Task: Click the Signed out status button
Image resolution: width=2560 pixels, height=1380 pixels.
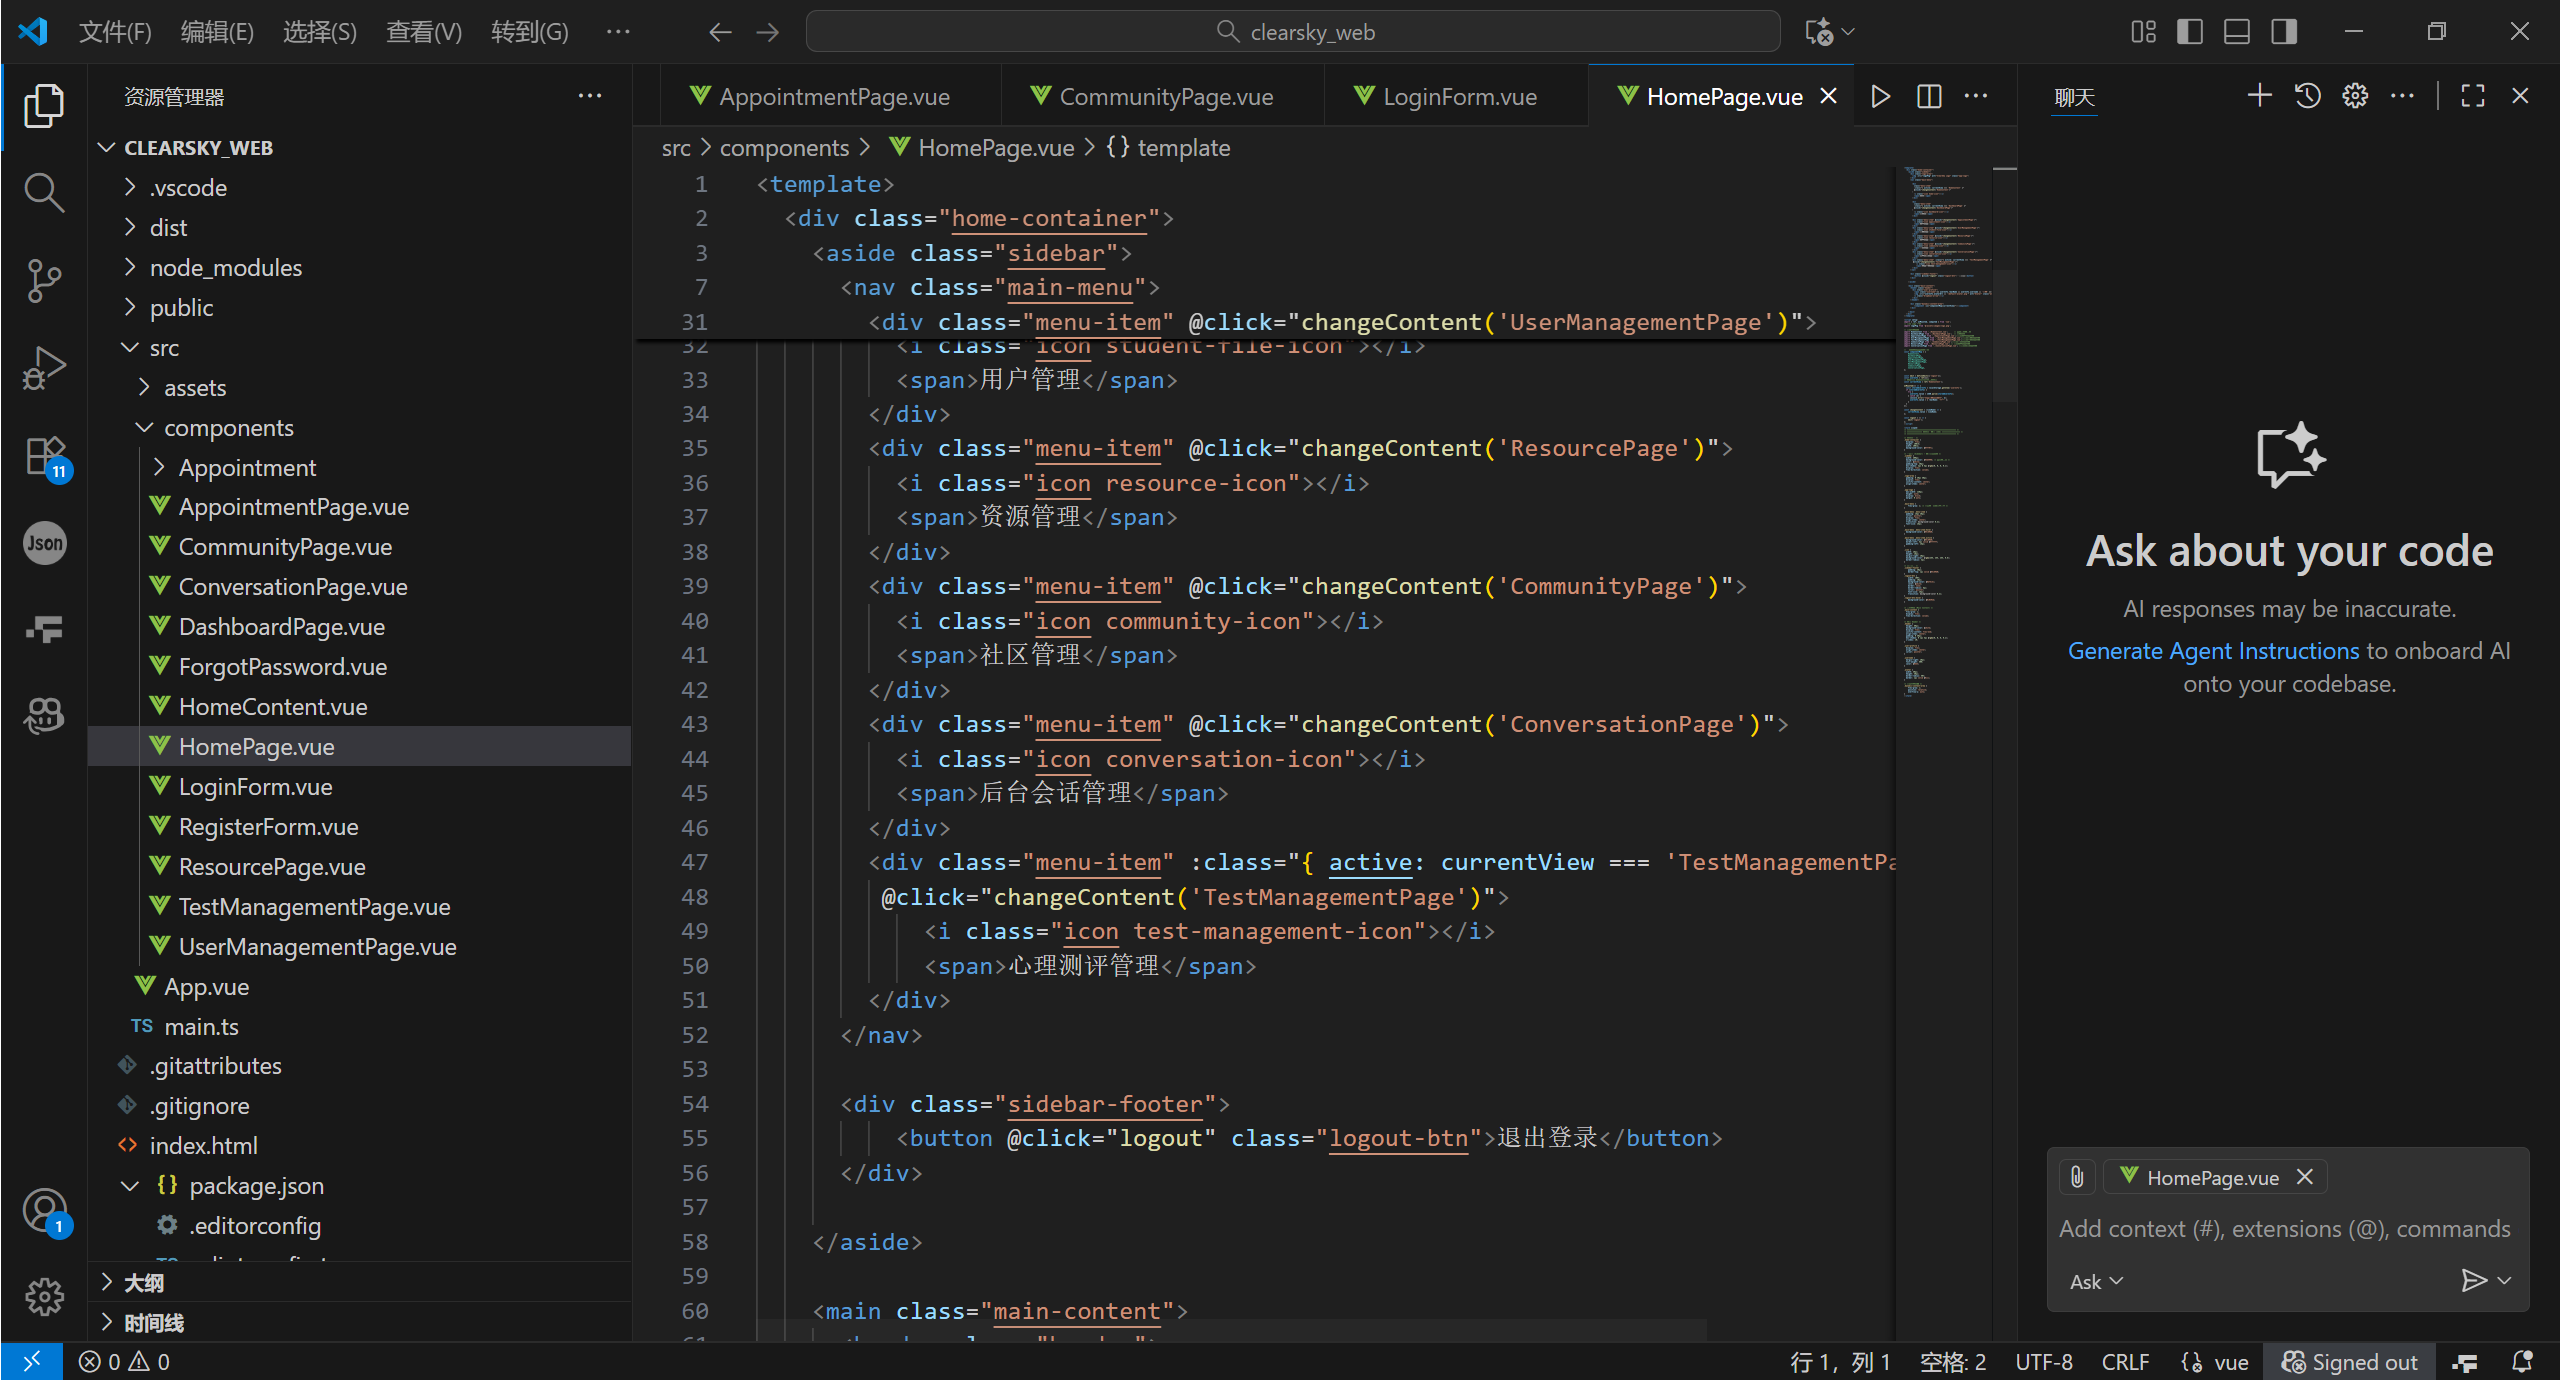Action: tap(2350, 1362)
